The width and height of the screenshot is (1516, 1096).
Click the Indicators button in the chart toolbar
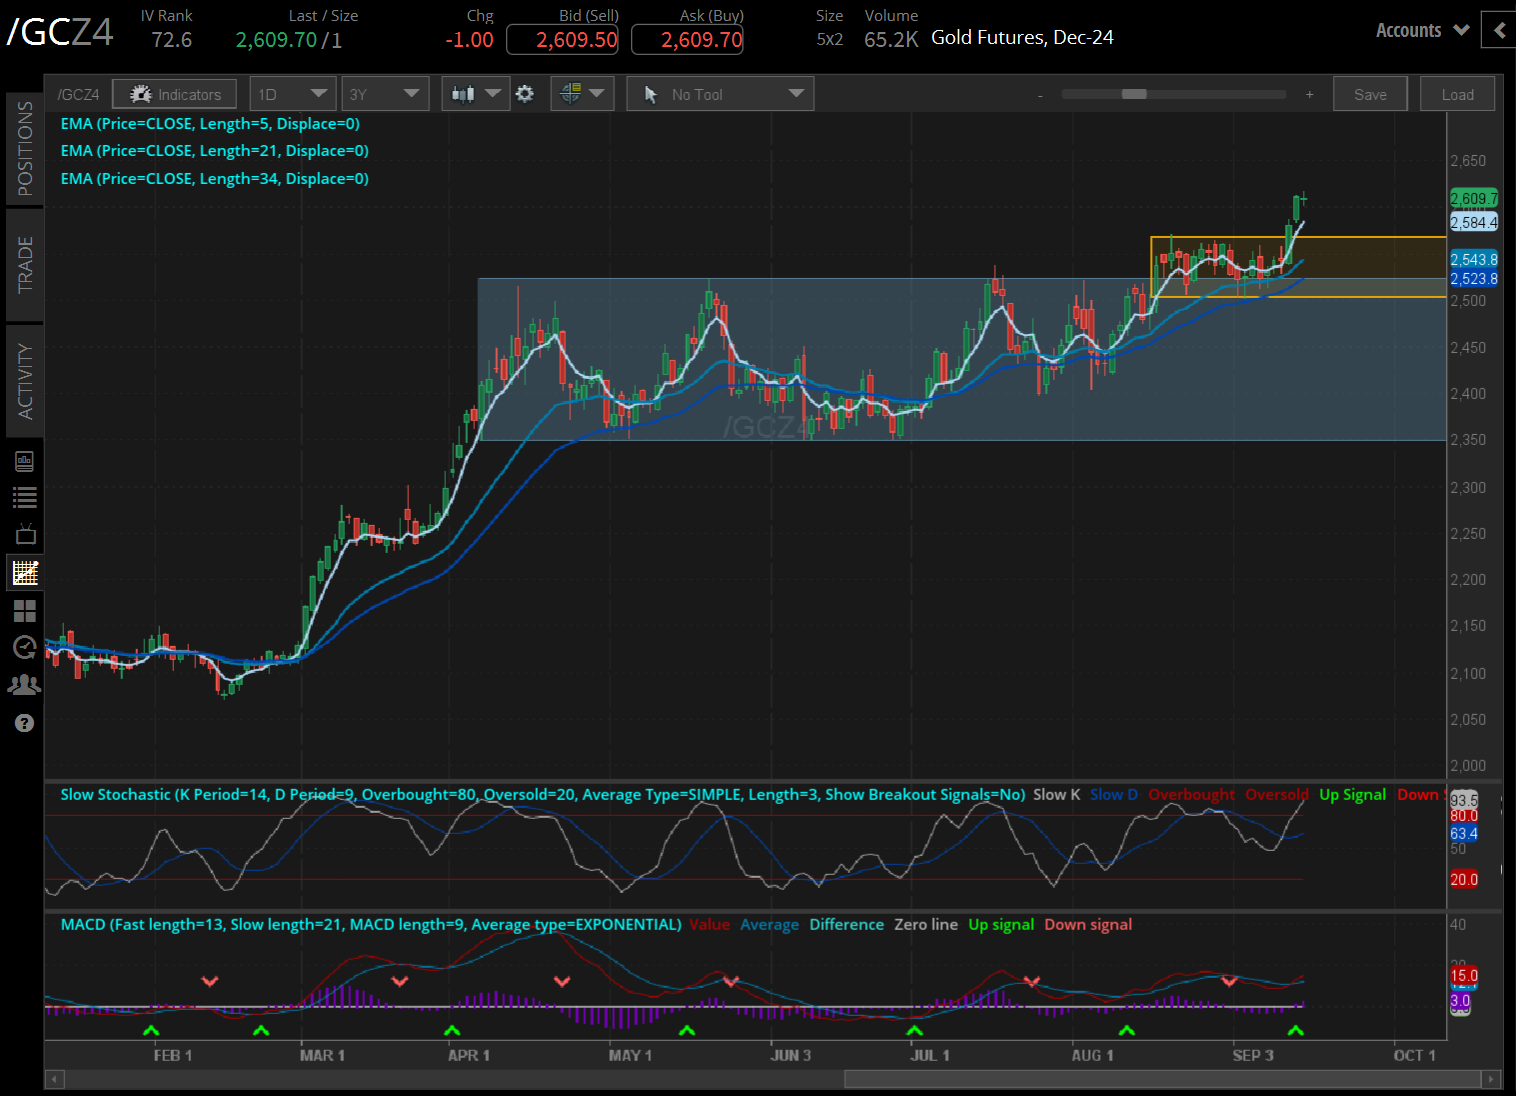(x=174, y=93)
